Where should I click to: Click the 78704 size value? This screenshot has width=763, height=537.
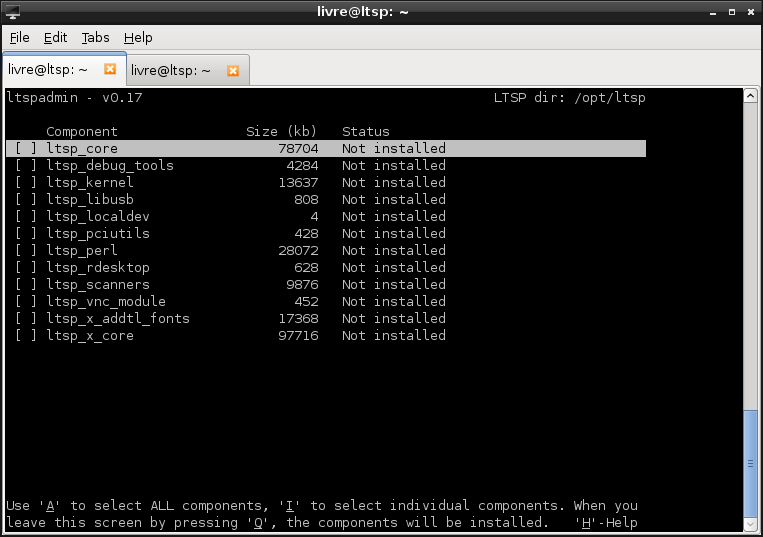[298, 148]
